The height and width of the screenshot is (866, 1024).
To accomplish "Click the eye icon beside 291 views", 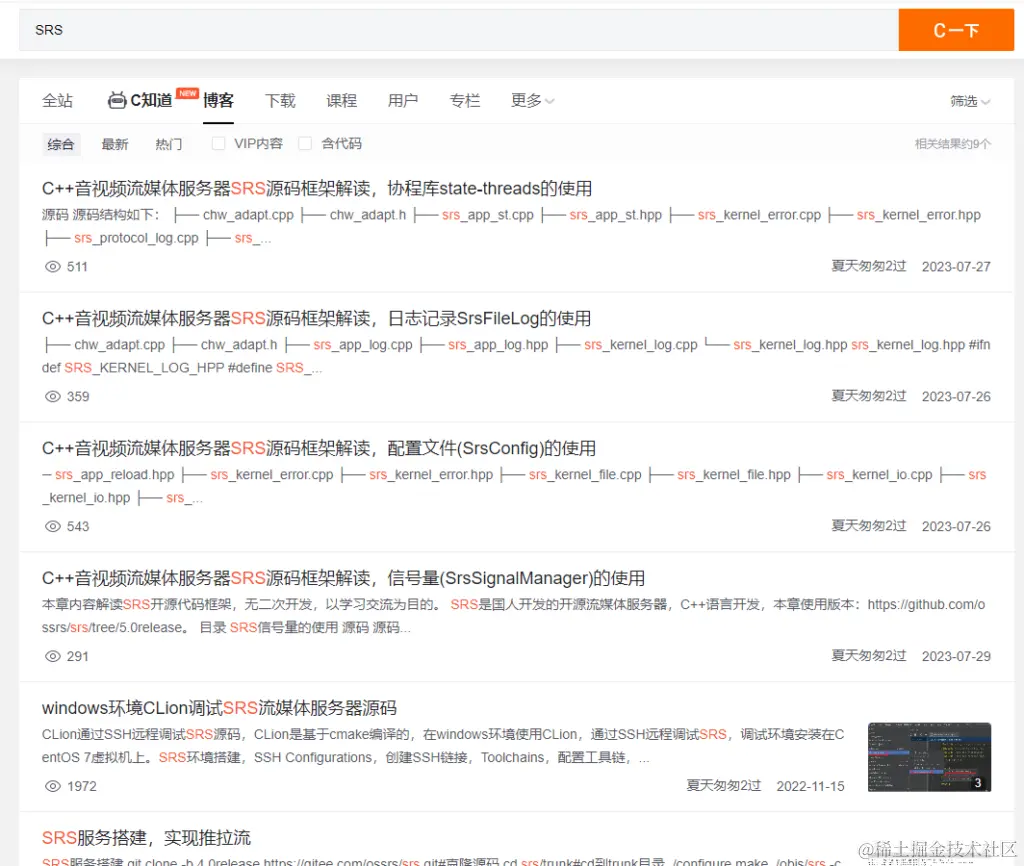I will click(x=53, y=657).
